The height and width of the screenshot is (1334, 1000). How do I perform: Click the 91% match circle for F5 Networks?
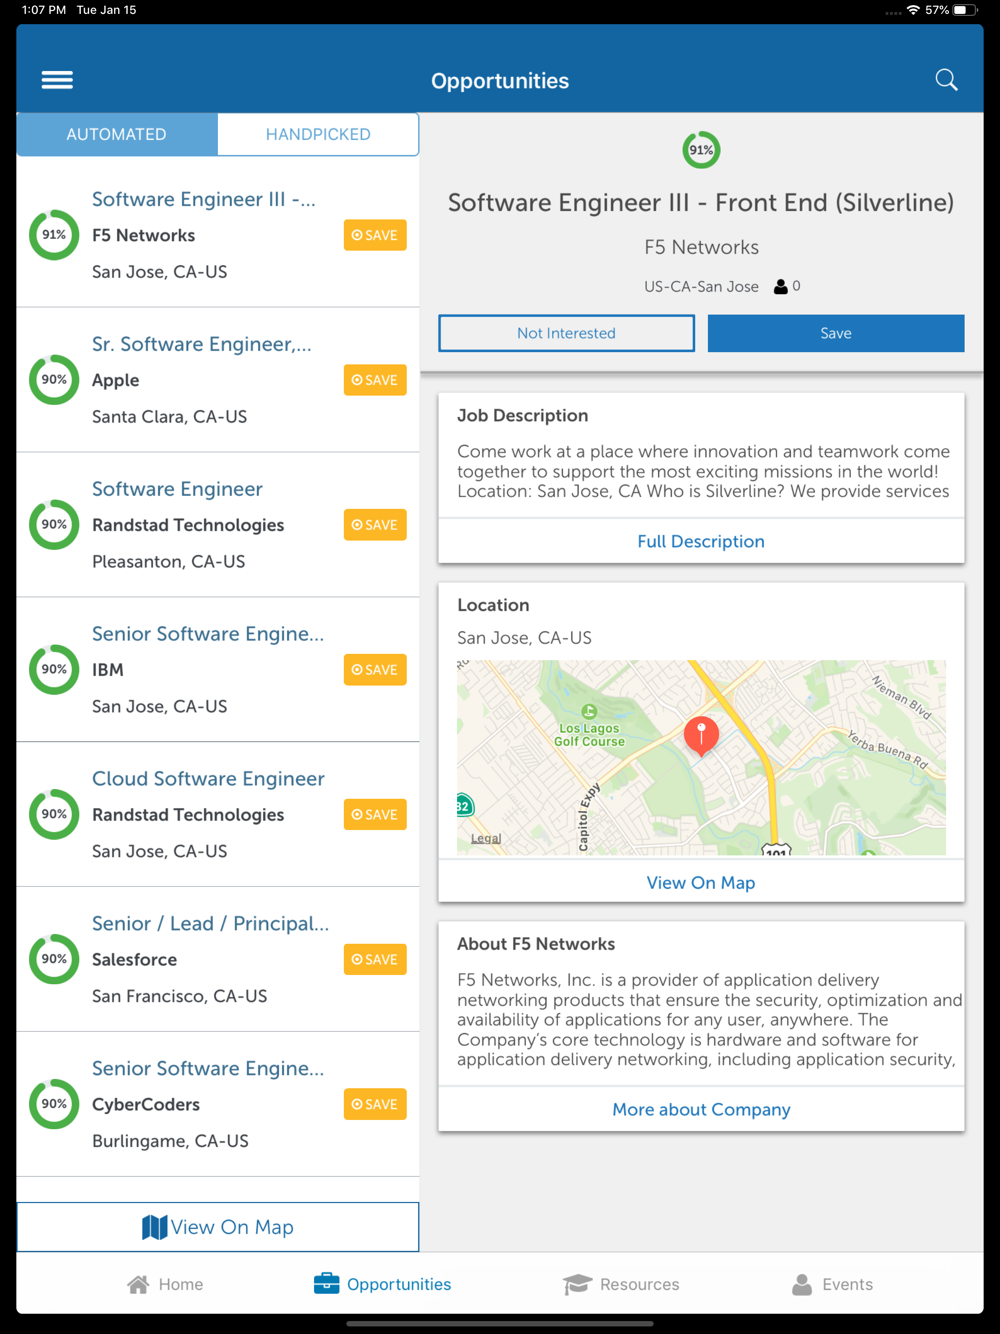(54, 235)
